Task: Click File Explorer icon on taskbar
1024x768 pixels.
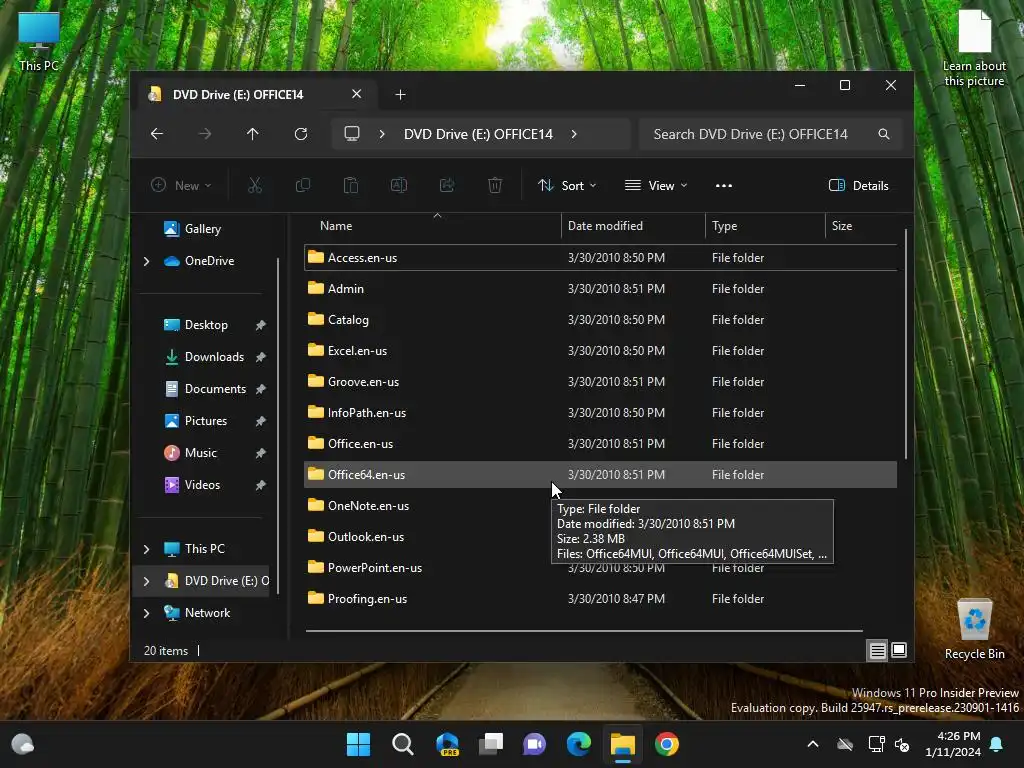Action: pos(622,744)
